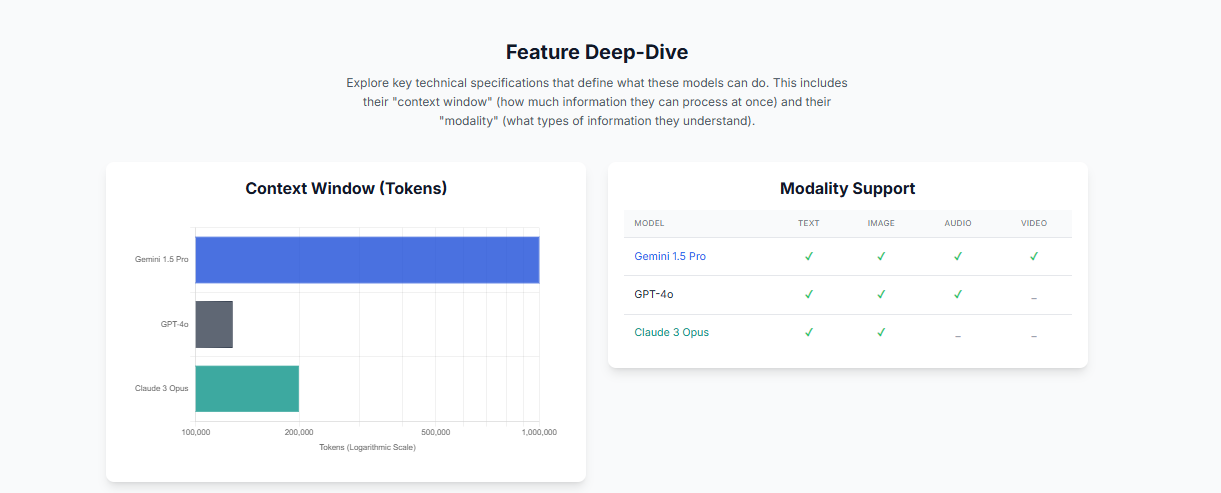Click the 200,000 axis tick label
The height and width of the screenshot is (493, 1221).
299,432
